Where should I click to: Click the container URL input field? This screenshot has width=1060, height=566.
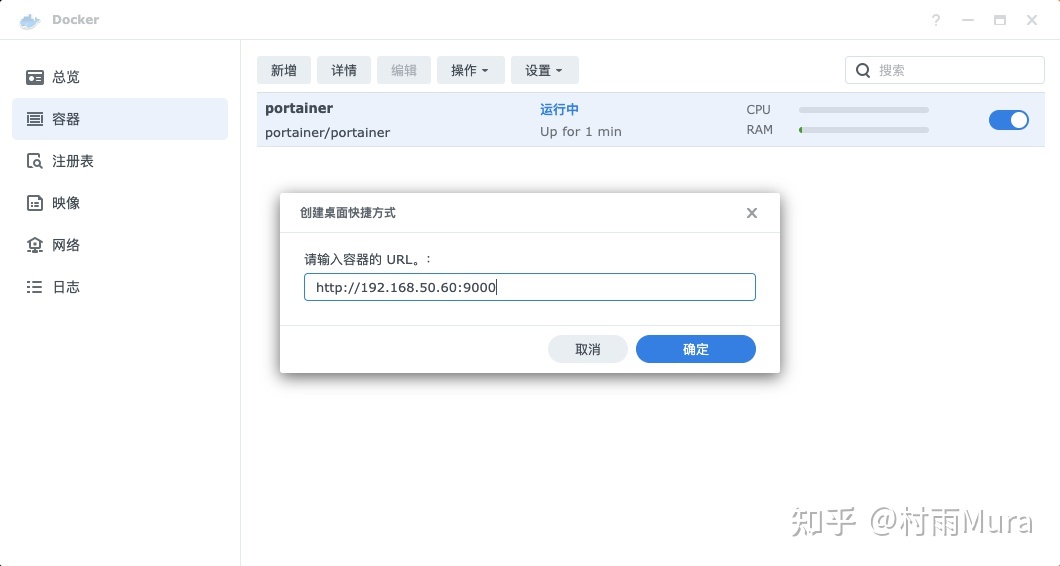click(529, 288)
